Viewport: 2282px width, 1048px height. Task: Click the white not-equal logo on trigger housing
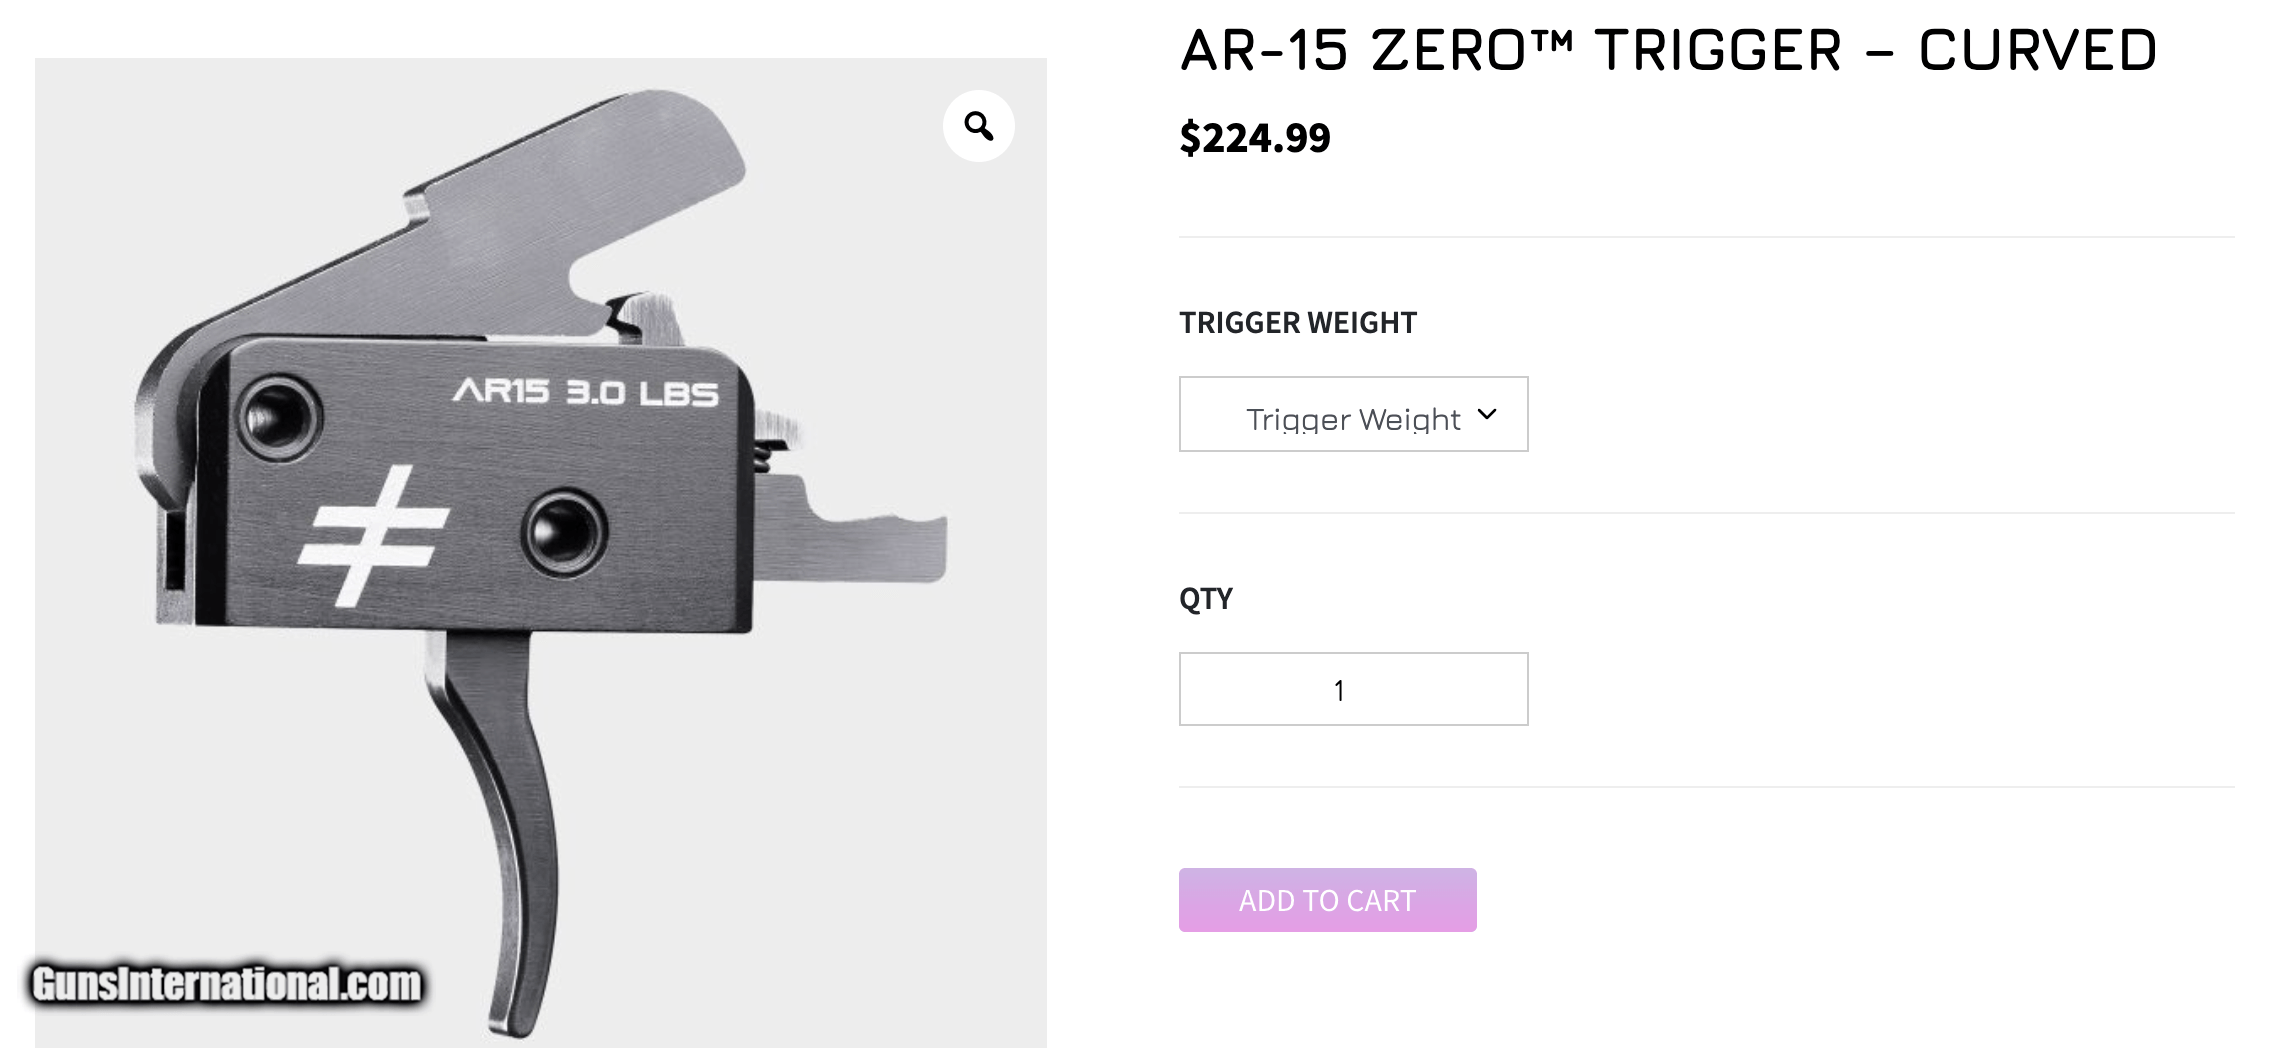pos(374,535)
